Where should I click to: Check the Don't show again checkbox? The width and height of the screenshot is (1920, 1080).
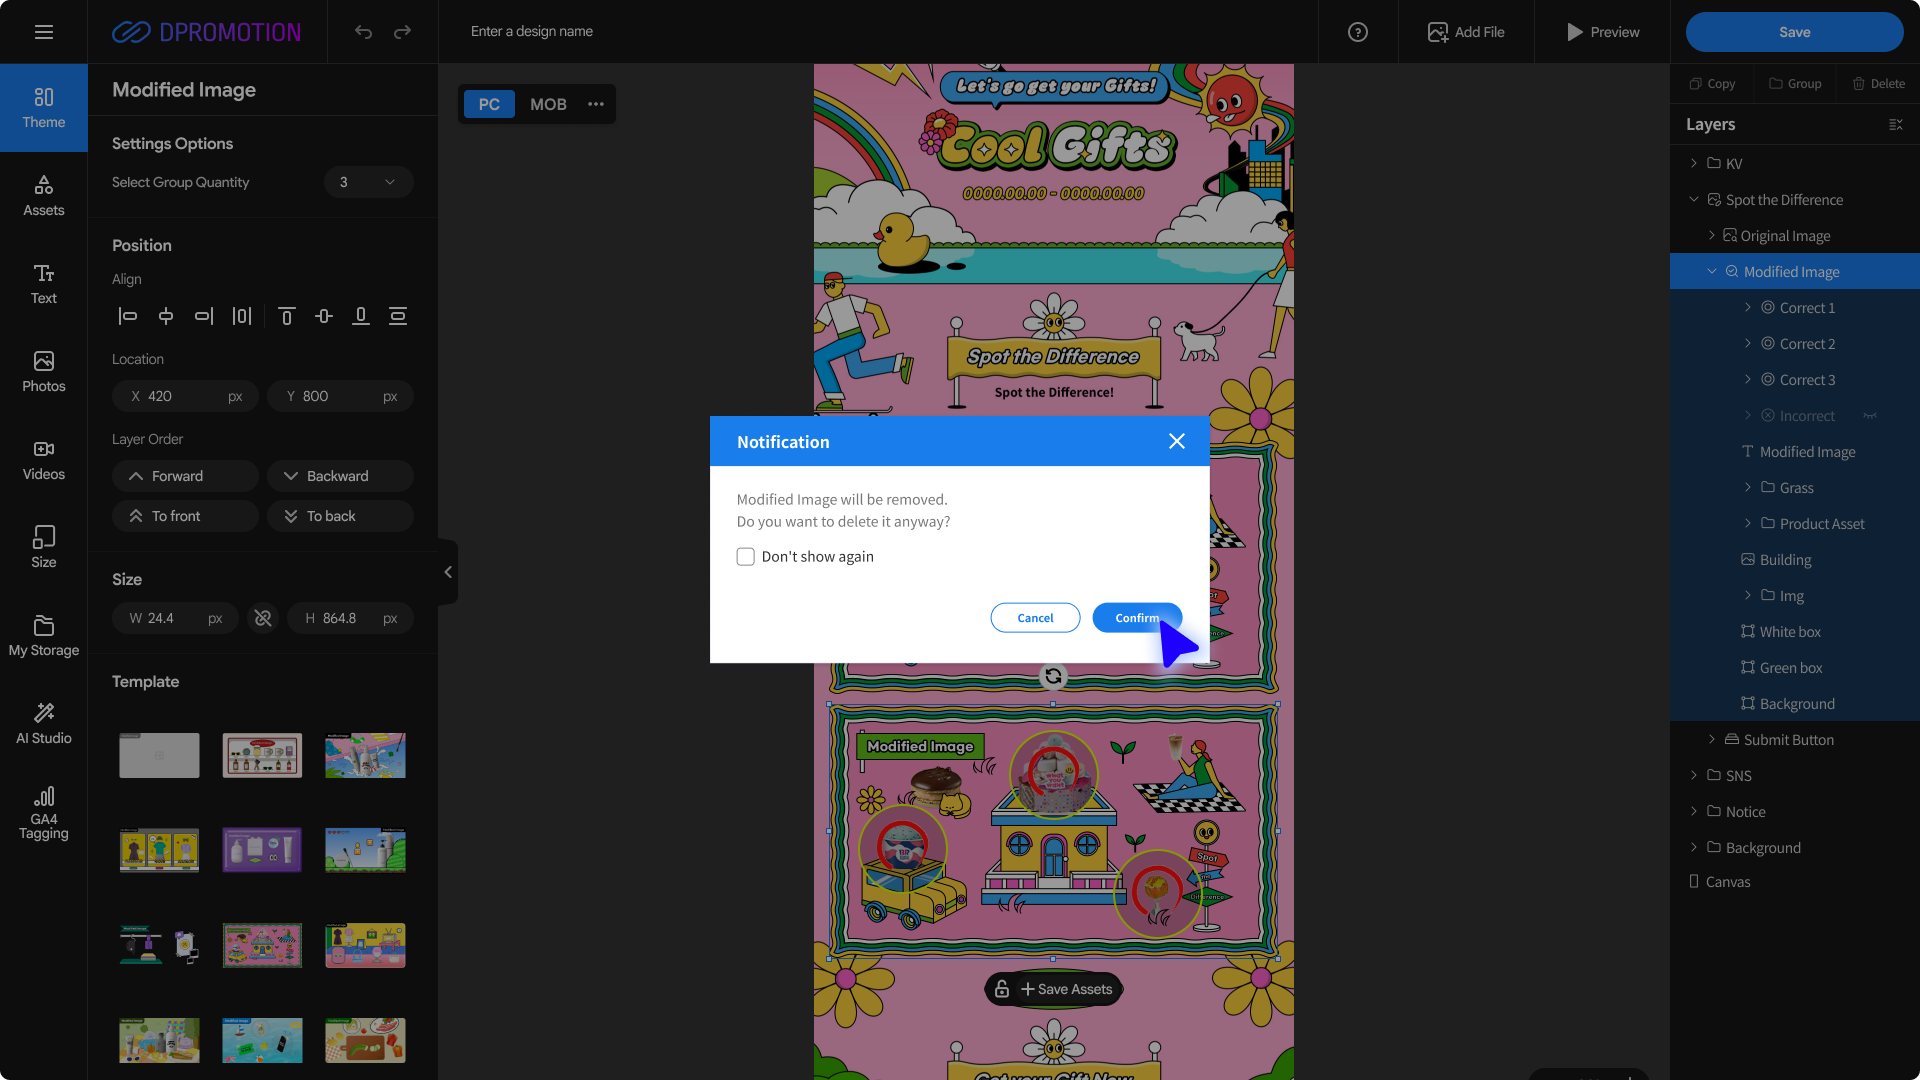(x=745, y=557)
